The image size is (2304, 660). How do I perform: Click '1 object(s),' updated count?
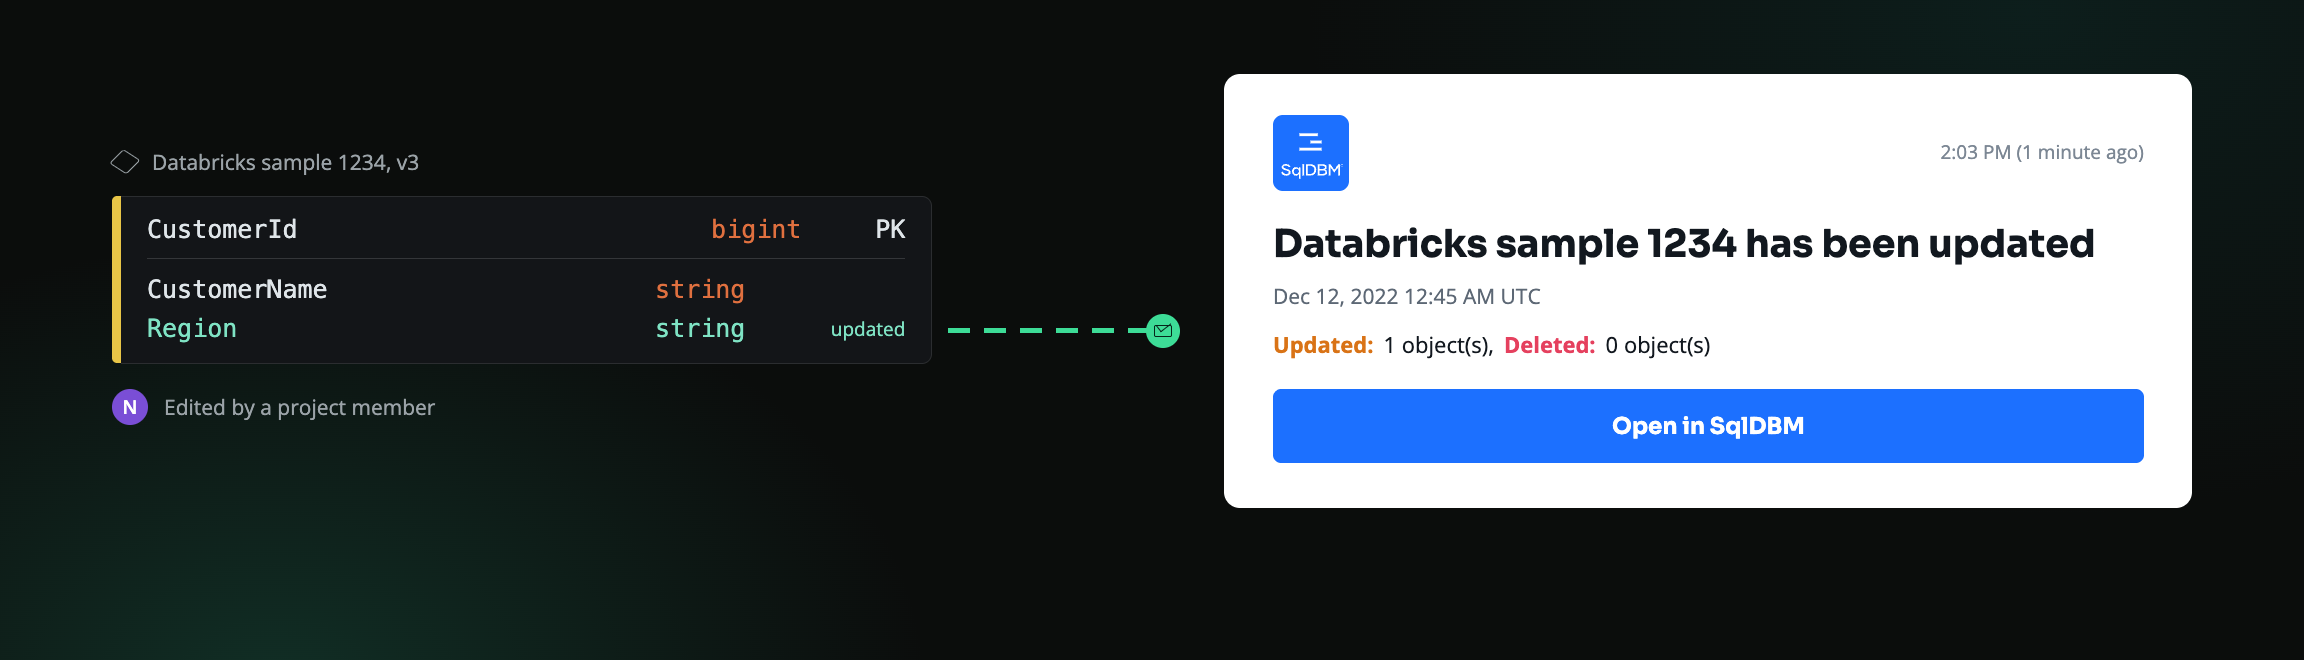pos(1439,345)
